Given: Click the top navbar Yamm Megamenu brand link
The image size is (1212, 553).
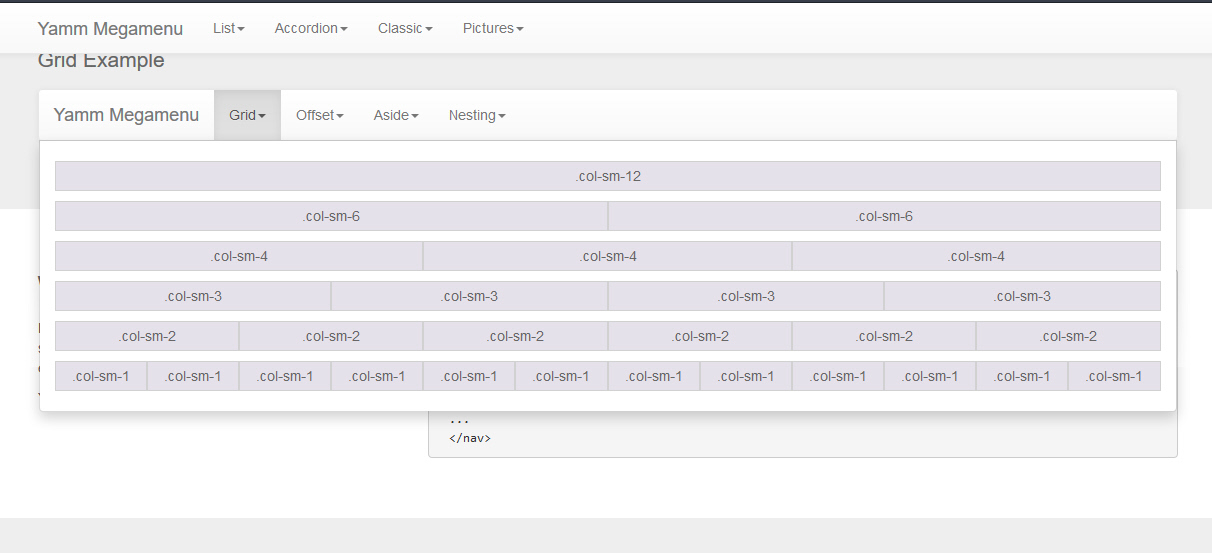Looking at the screenshot, I should pos(110,28).
